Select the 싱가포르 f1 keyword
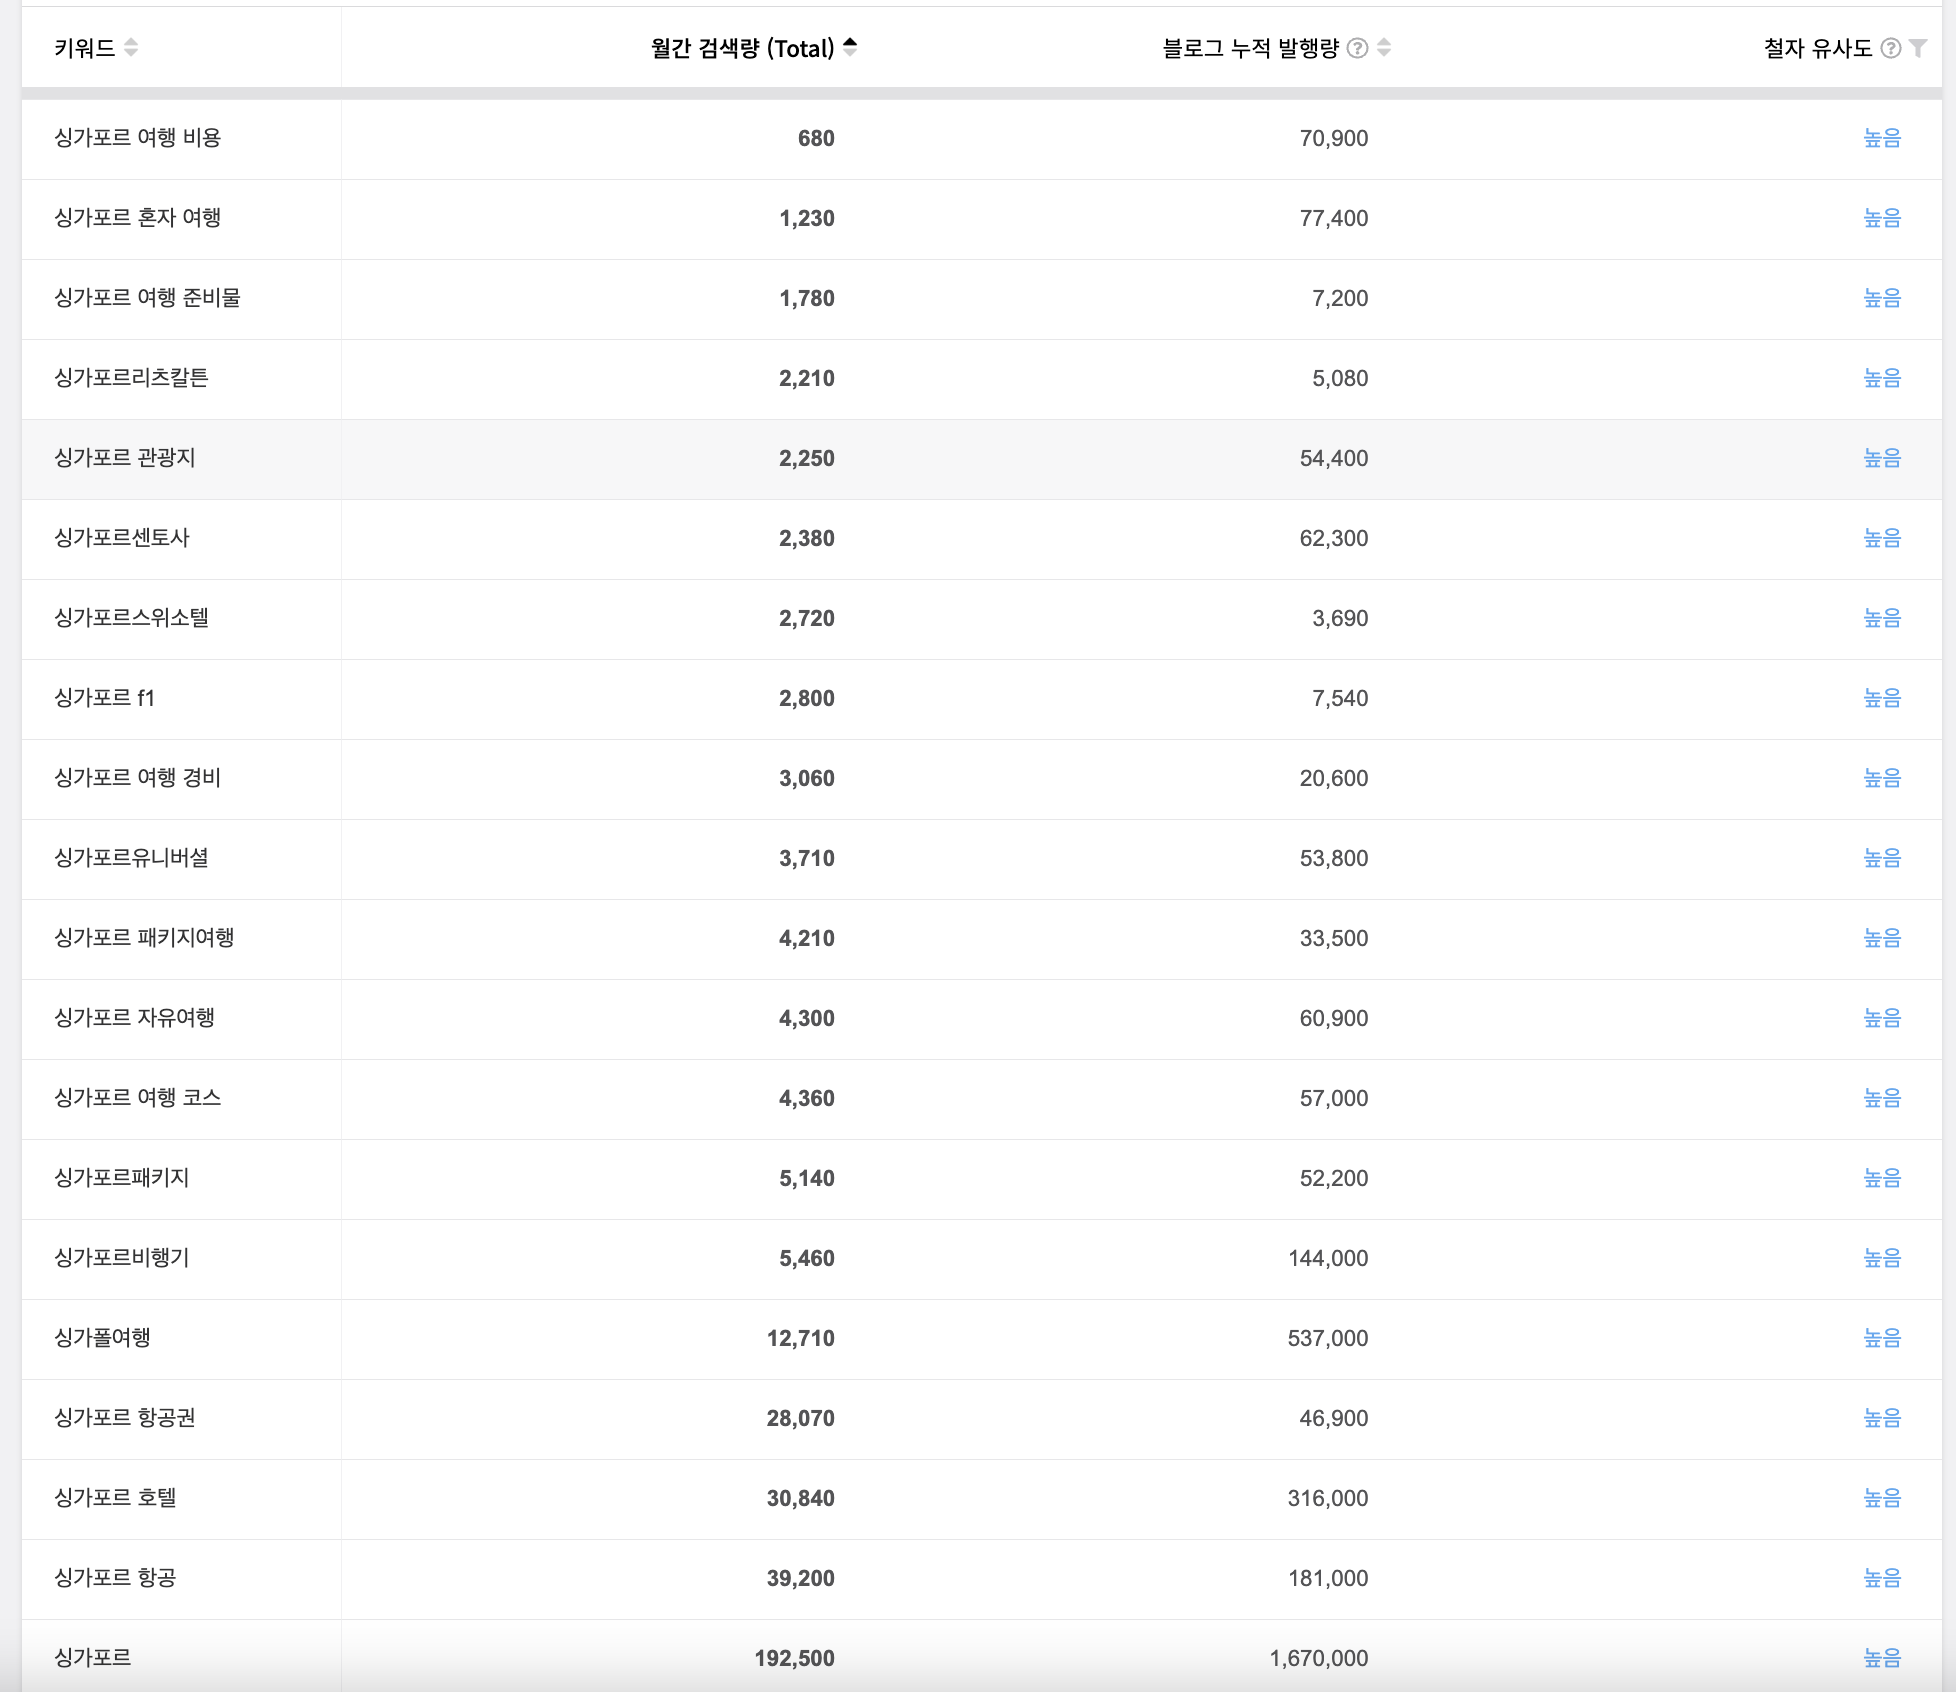1956x1692 pixels. (104, 698)
